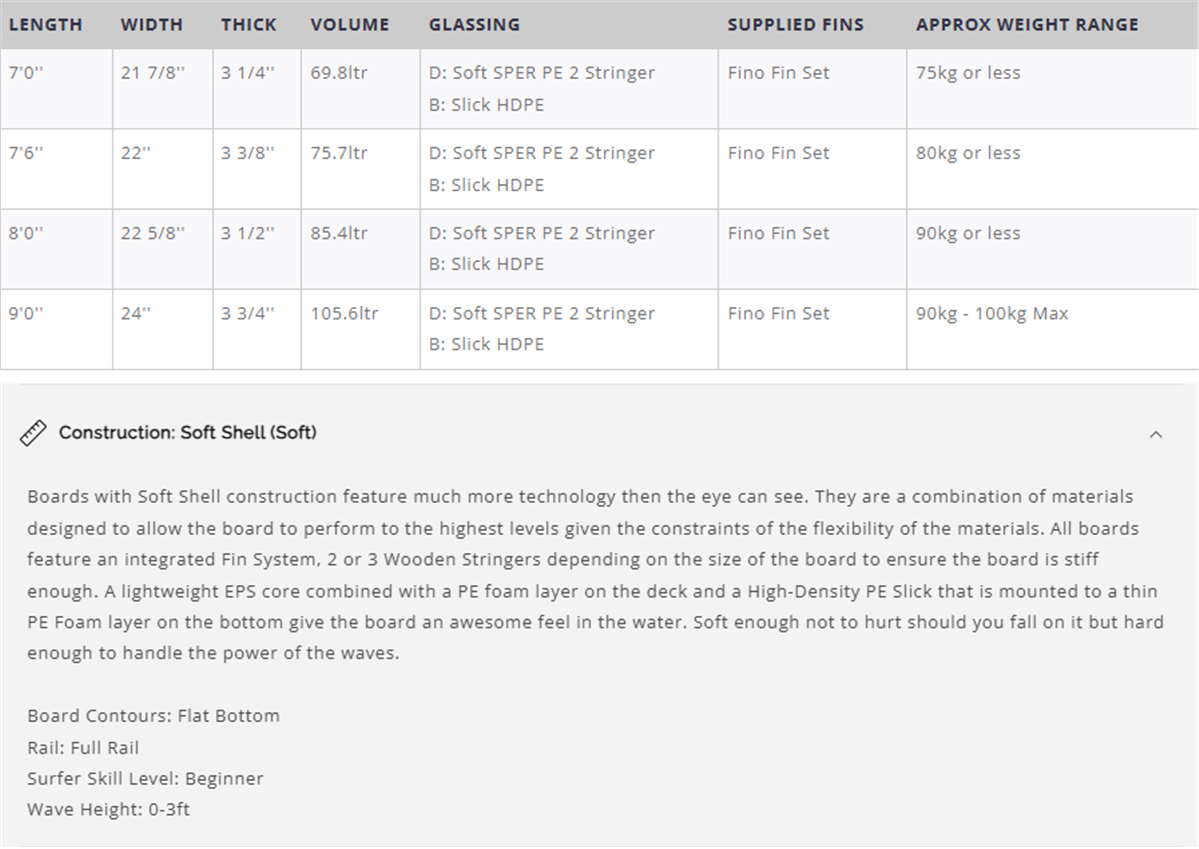Click the Construction: Soft Shell (Soft) title
The image size is (1199, 849).
(x=187, y=433)
